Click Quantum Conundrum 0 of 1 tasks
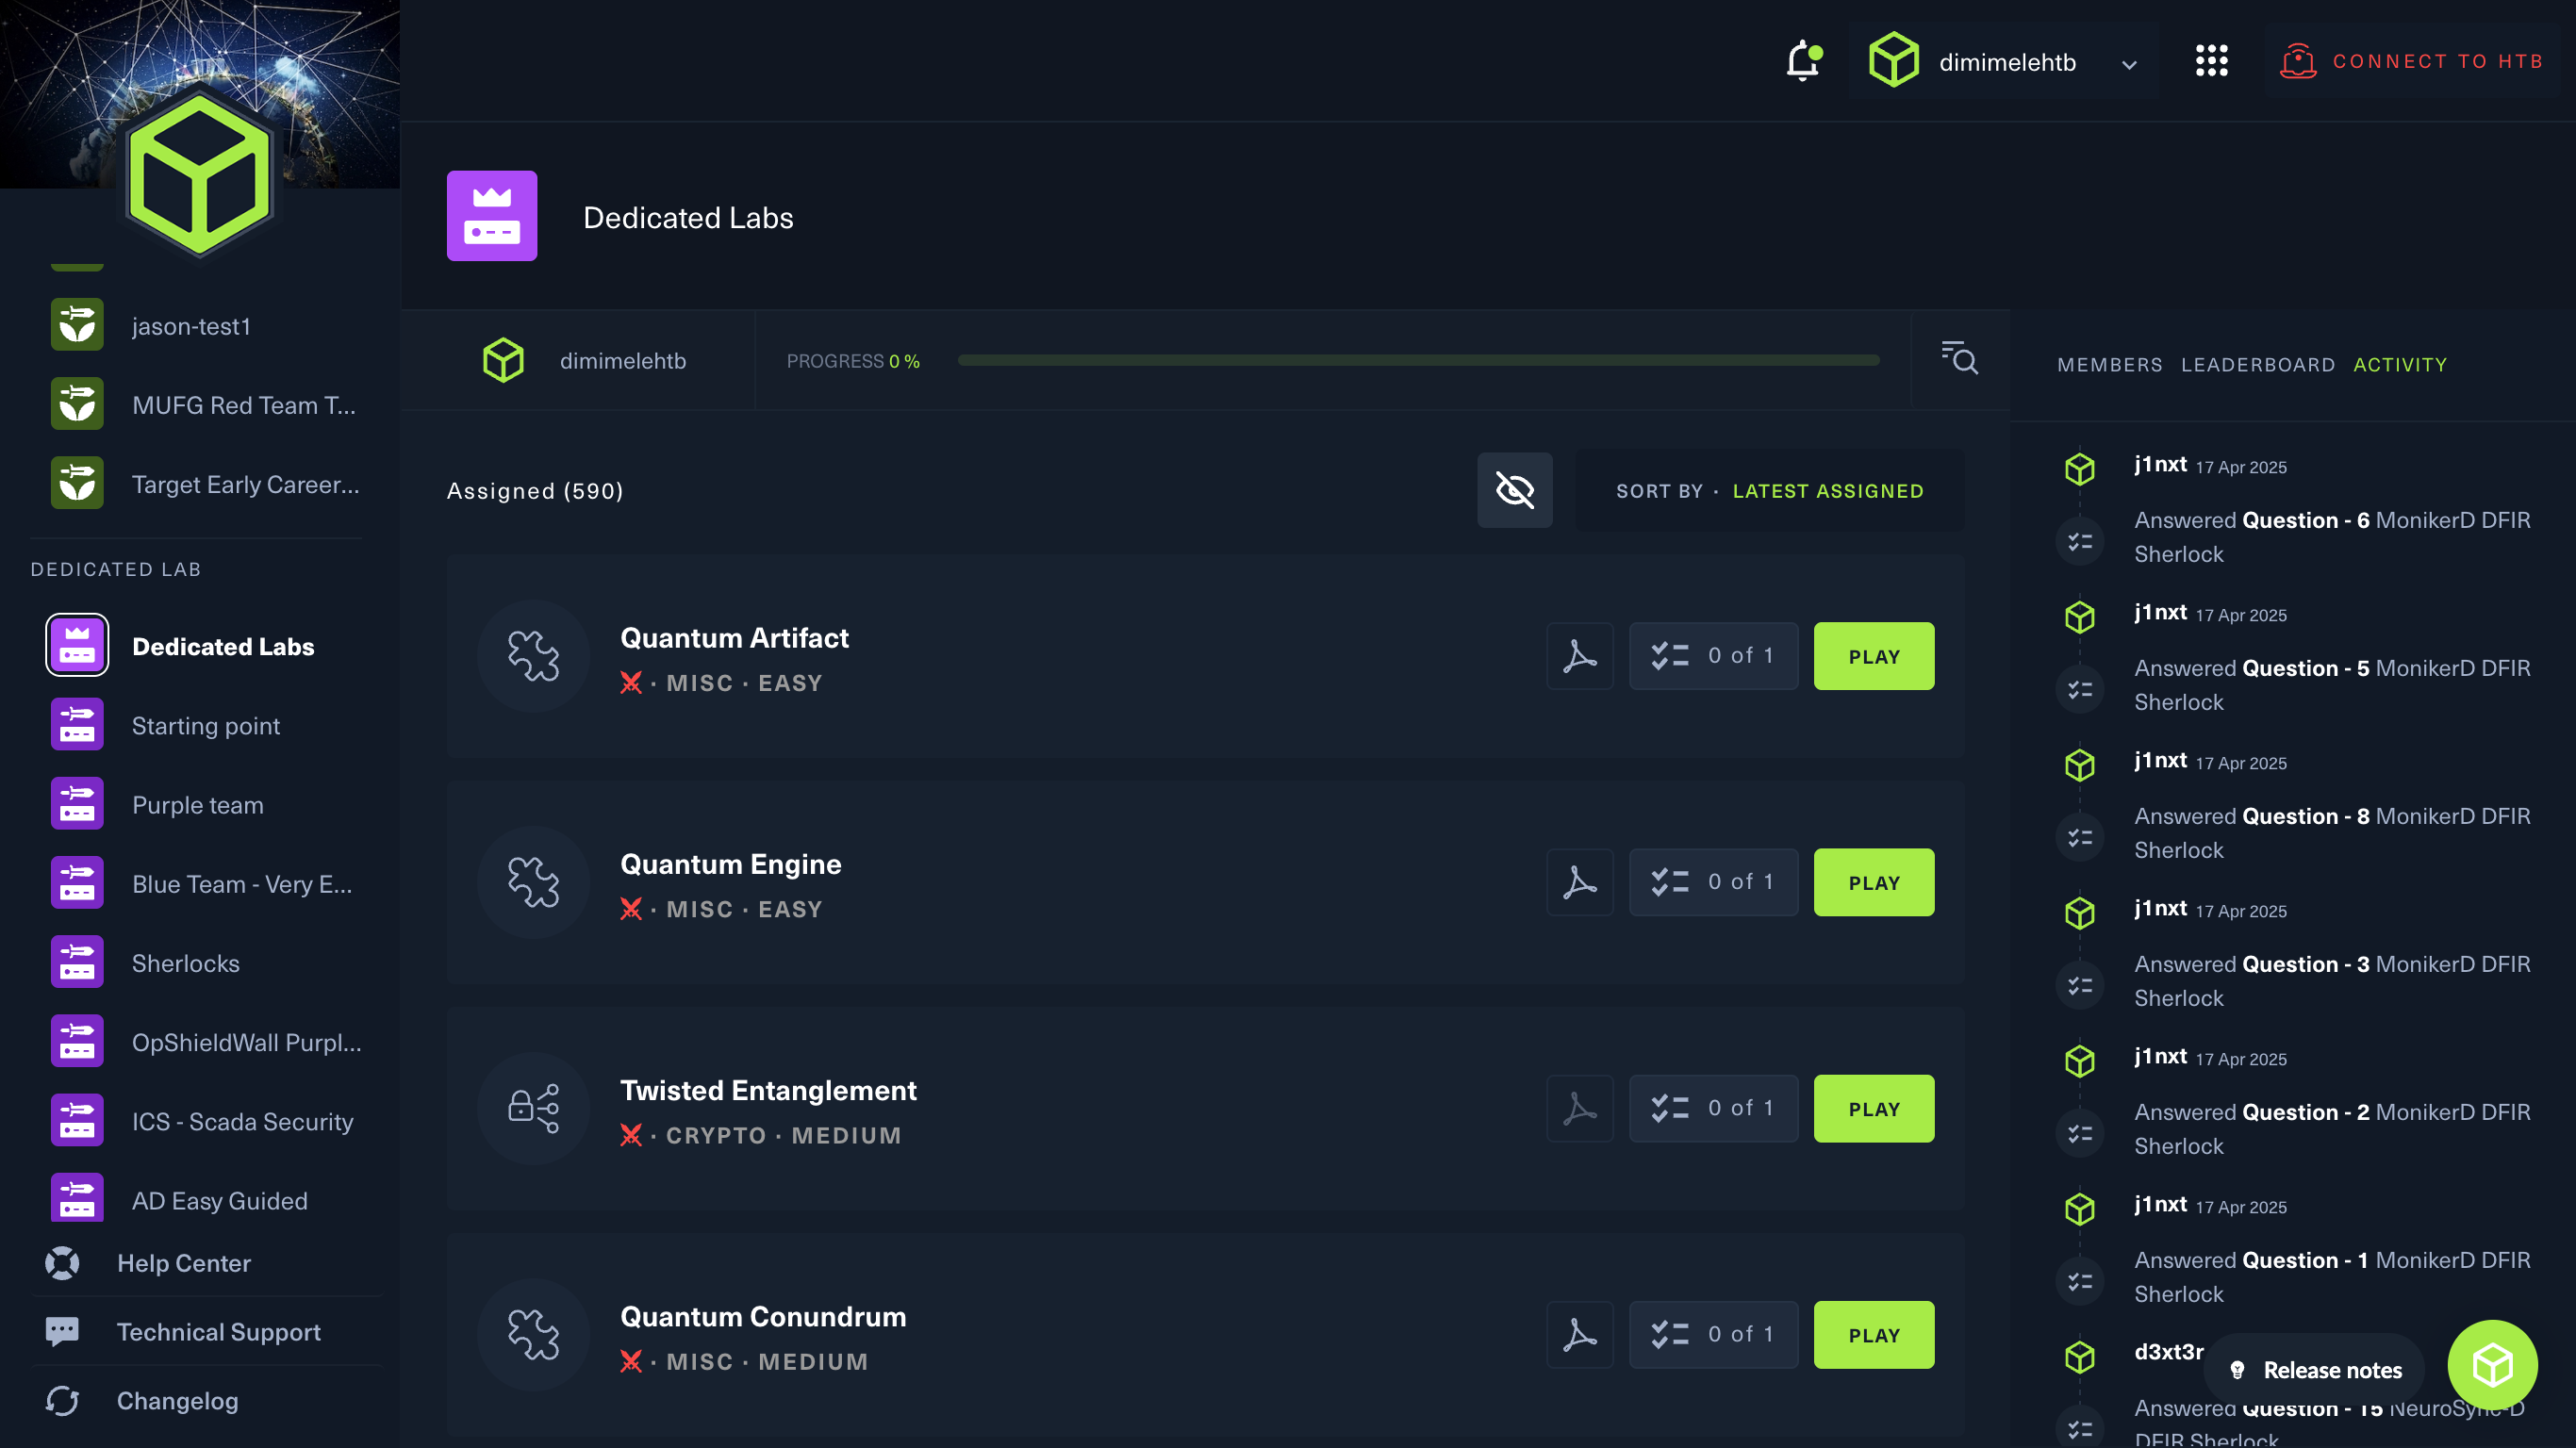This screenshot has height=1448, width=2576. (1713, 1334)
